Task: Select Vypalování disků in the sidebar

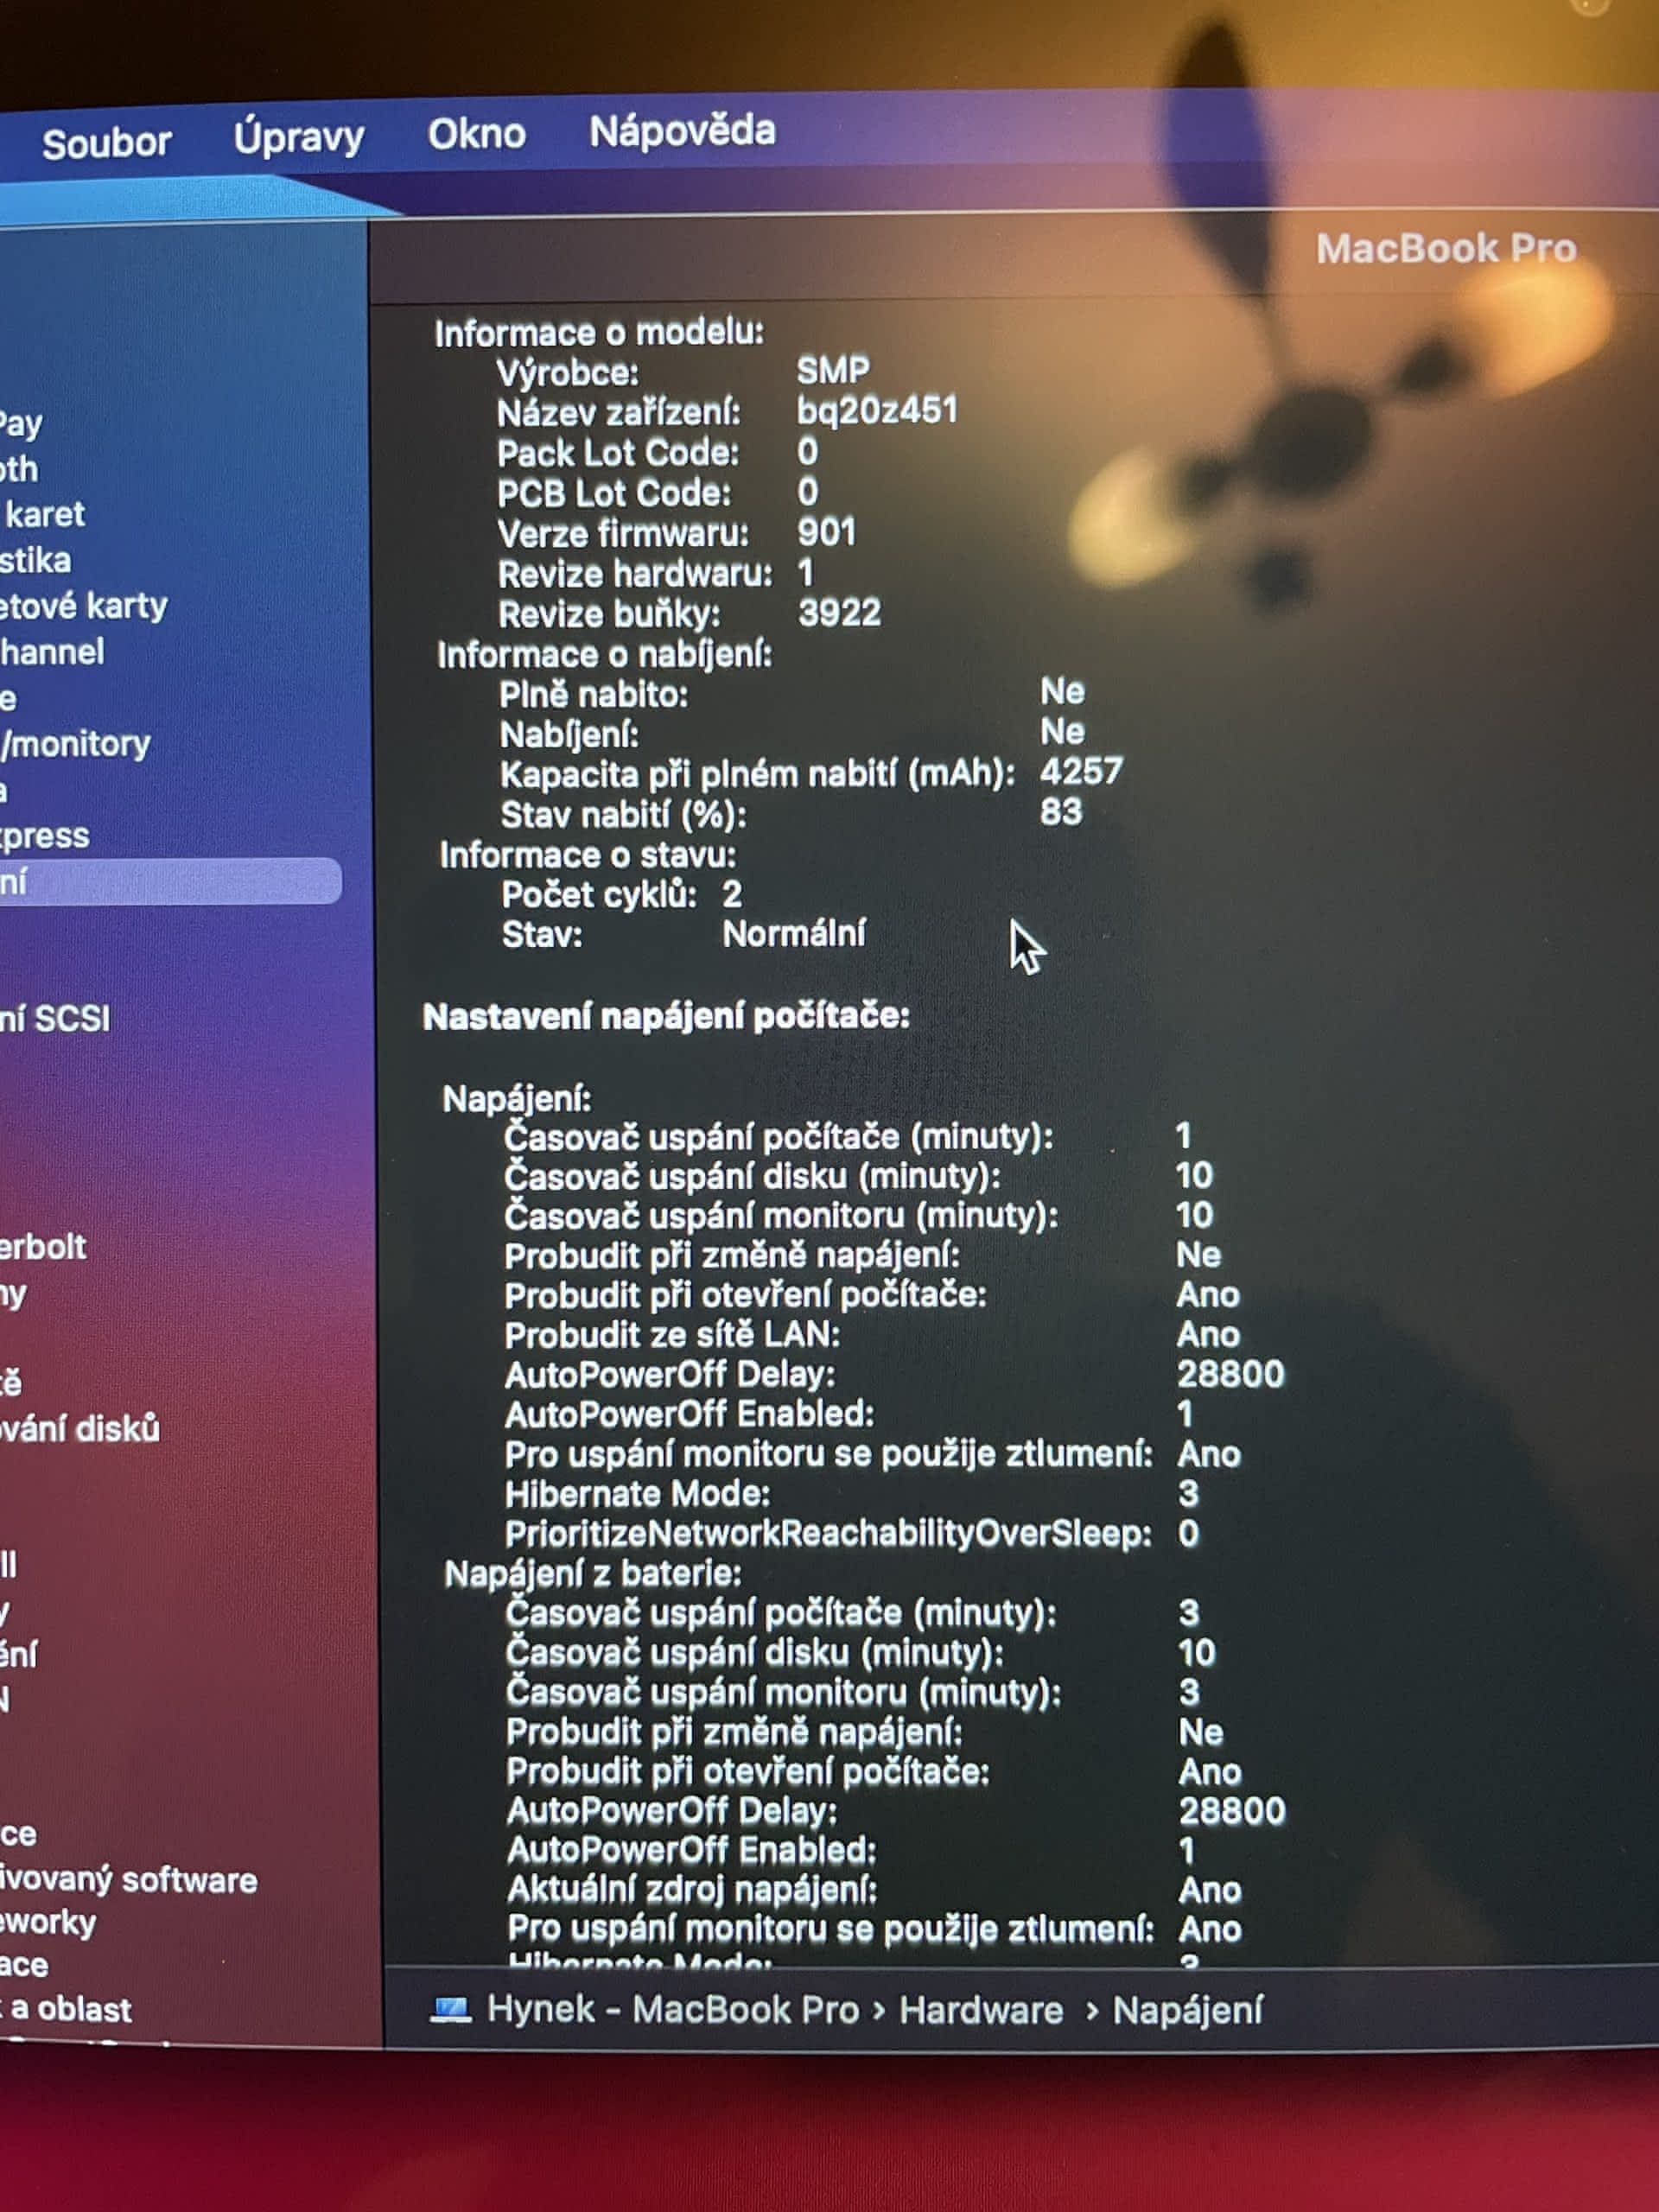Action: click(80, 1428)
